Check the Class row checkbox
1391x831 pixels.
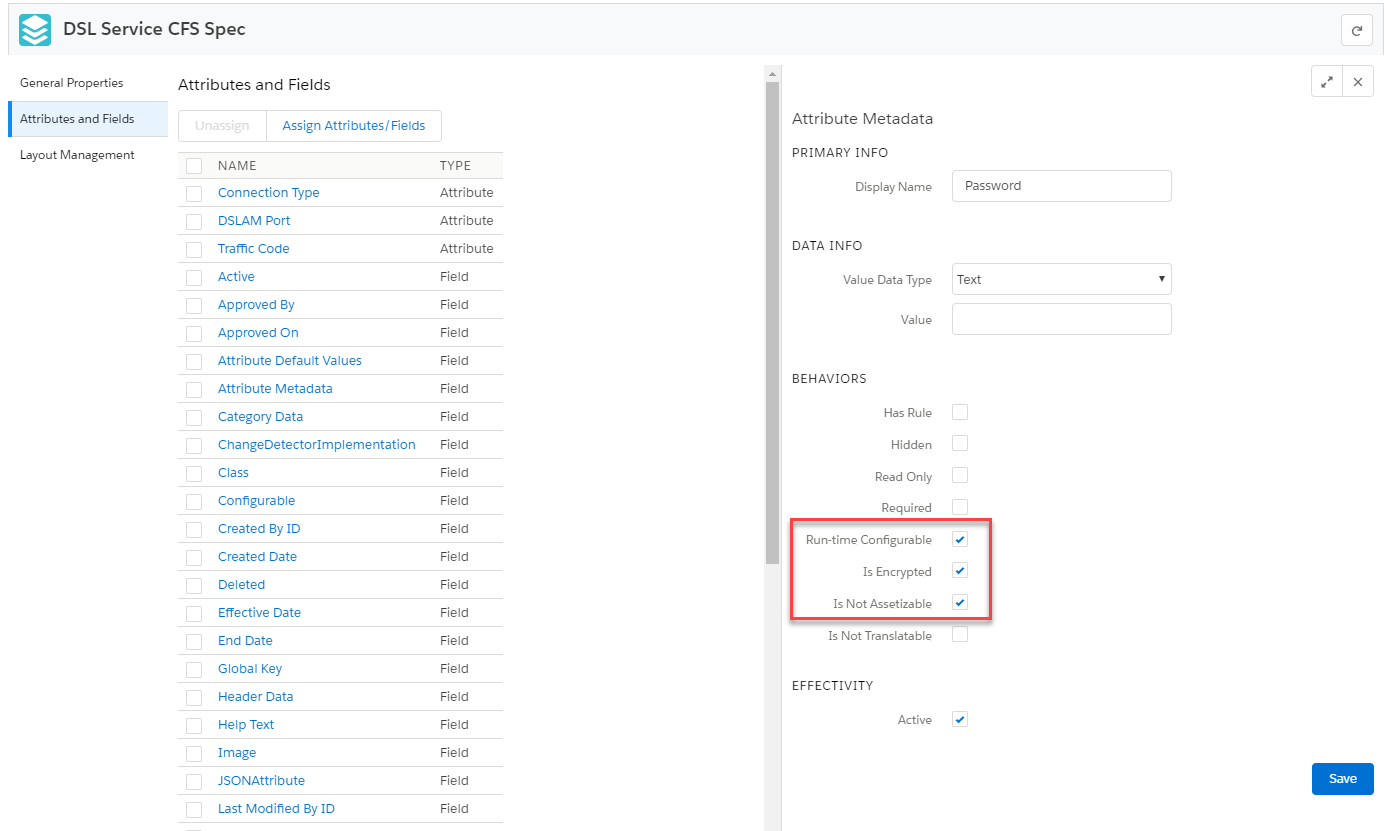[x=194, y=474]
